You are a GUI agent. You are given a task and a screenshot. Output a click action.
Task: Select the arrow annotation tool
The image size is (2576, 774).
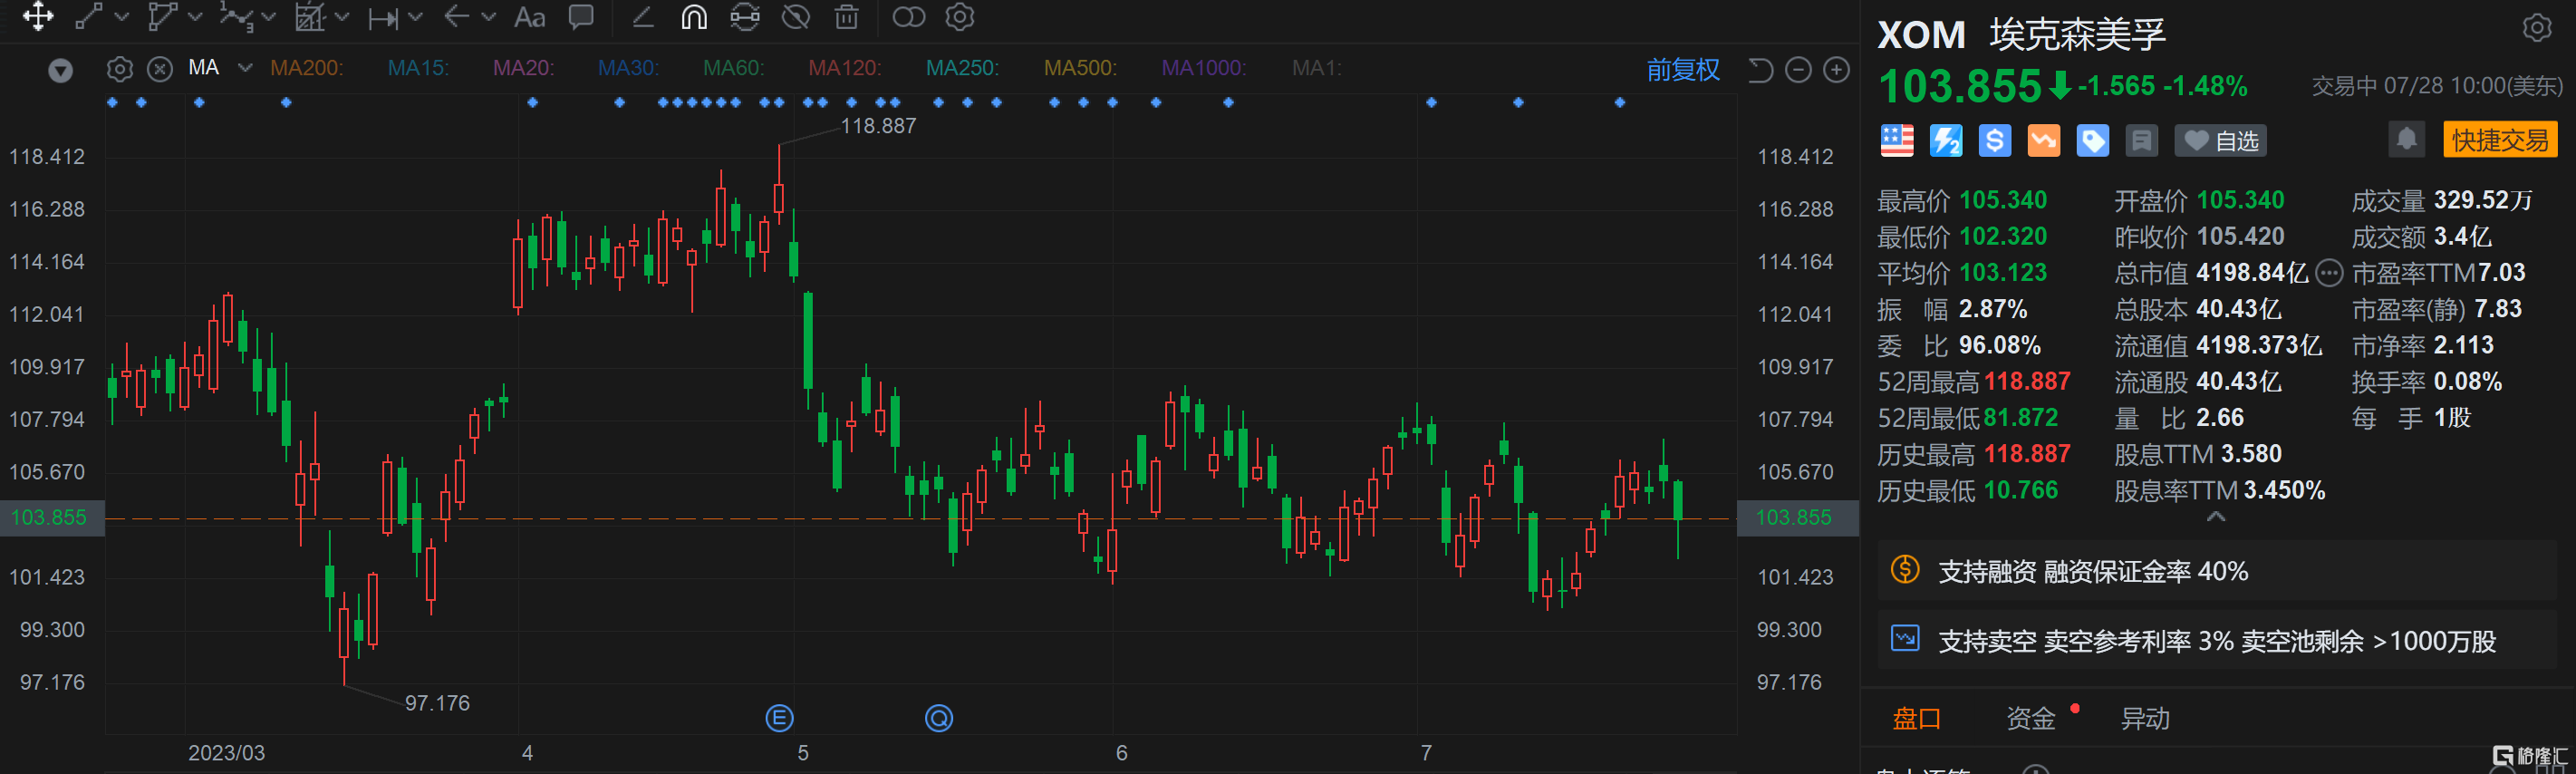457,16
